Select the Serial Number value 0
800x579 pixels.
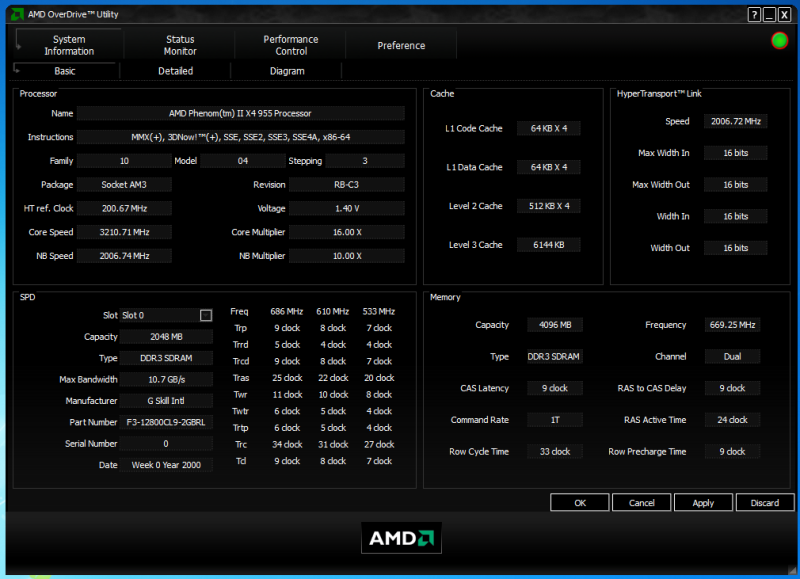pos(166,443)
